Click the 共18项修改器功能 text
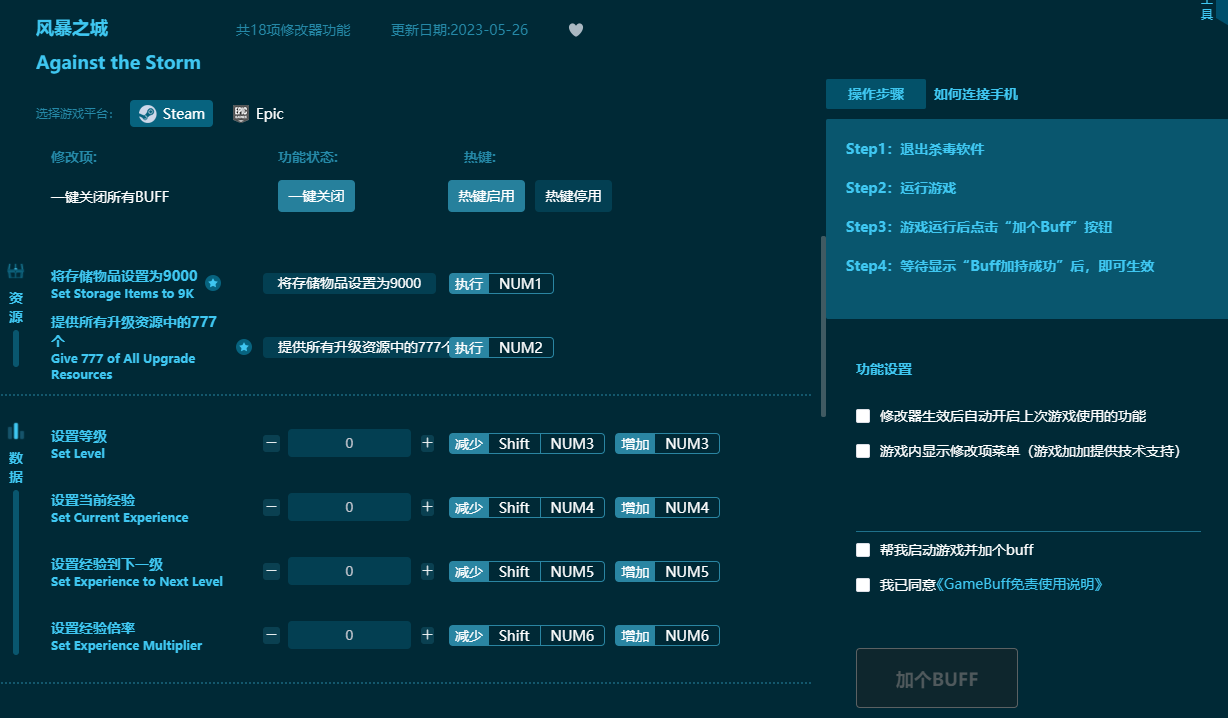The image size is (1228, 718). (x=293, y=30)
